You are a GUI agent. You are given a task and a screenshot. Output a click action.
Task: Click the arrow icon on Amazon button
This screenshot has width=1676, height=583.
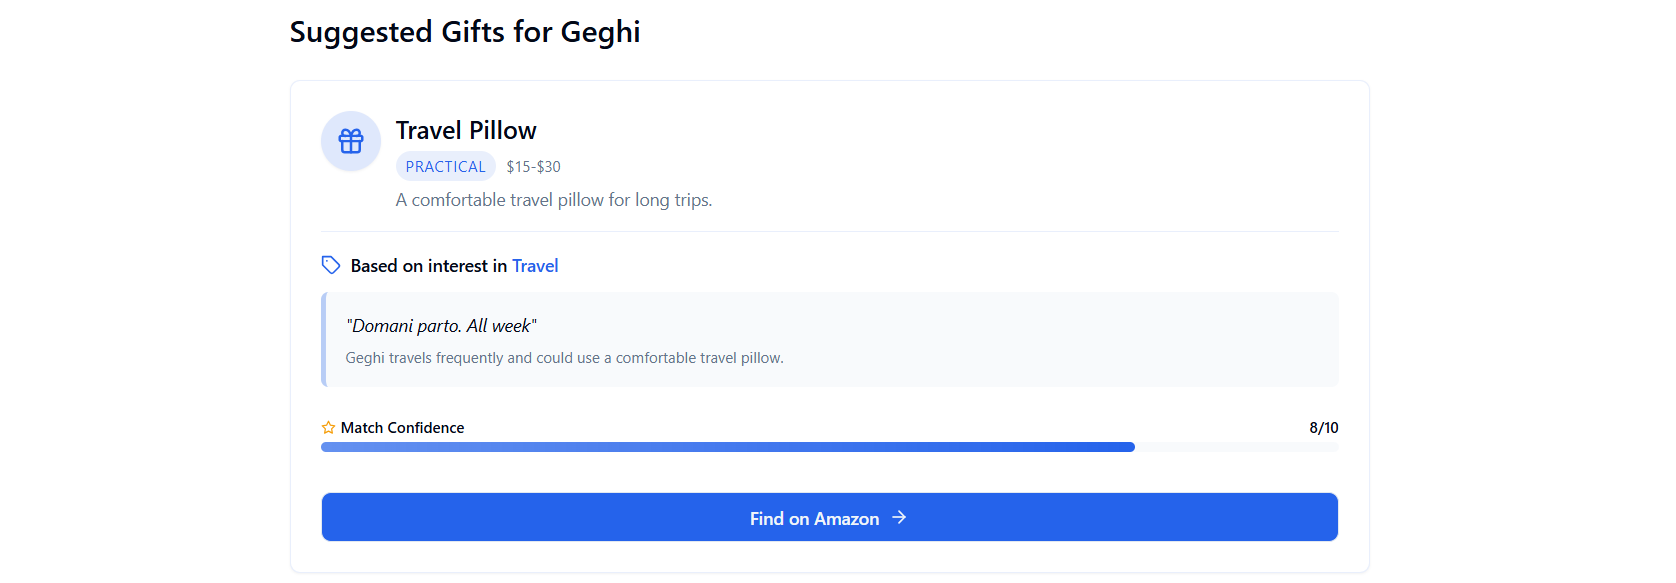899,517
